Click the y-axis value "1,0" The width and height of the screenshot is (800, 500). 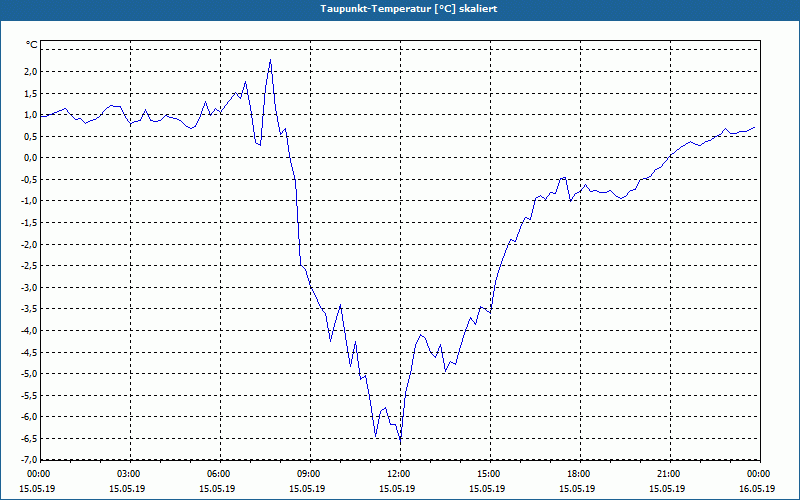tap(31, 115)
